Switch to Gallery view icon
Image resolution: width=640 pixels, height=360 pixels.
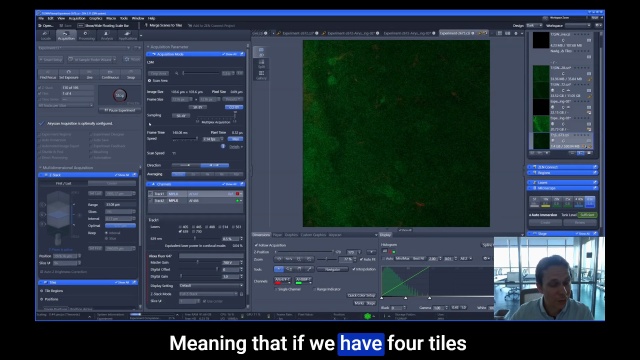(x=261, y=75)
